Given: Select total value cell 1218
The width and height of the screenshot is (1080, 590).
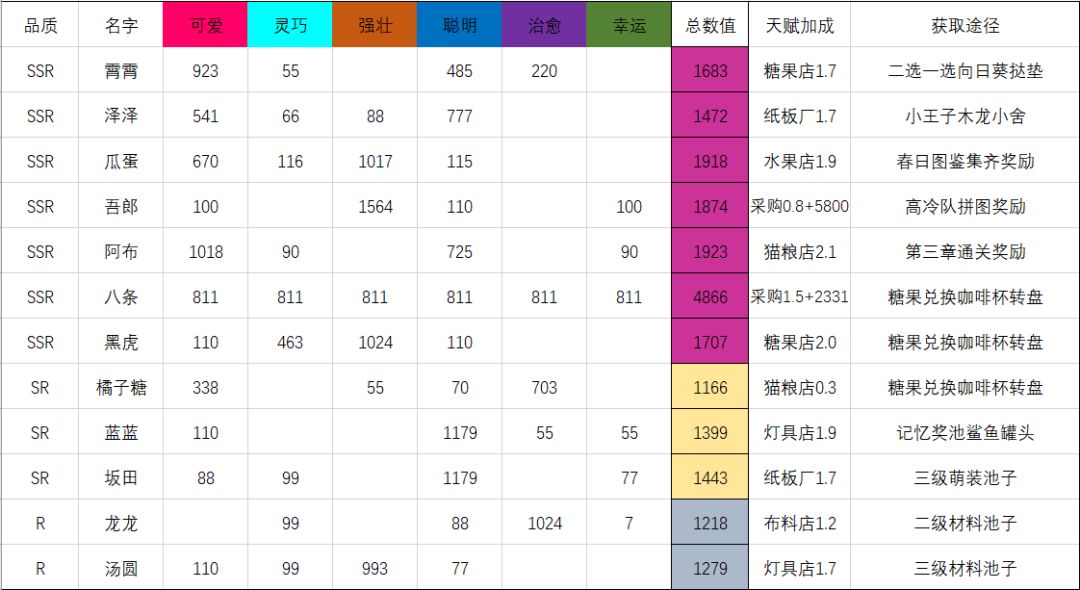Looking at the screenshot, I should click(710, 523).
